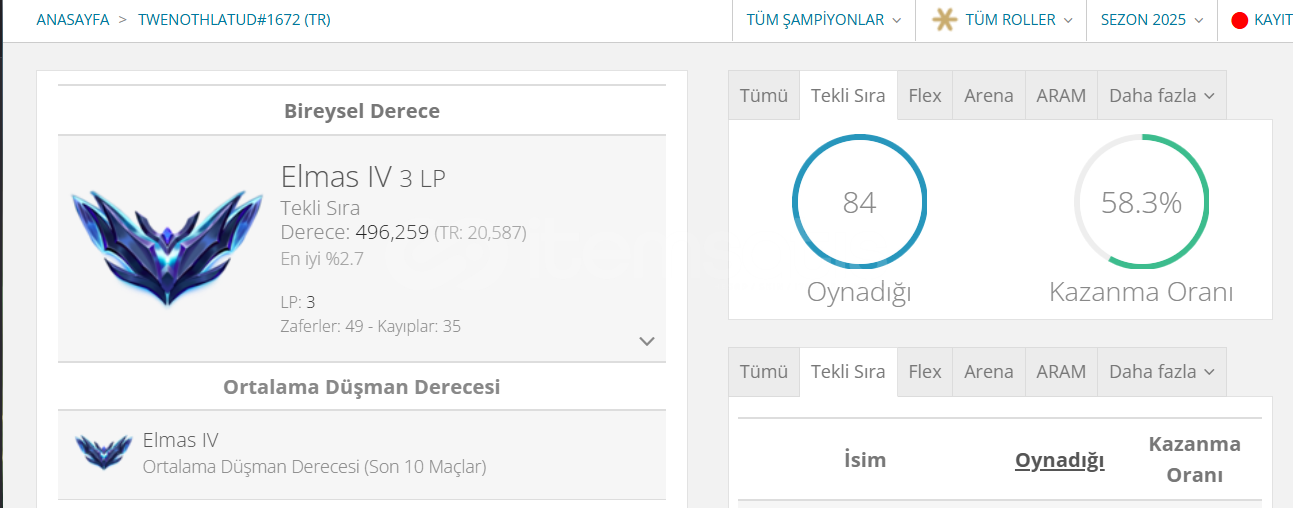Expand the rank details chevron
Viewport: 1293px width, 508px height.
pos(647,341)
